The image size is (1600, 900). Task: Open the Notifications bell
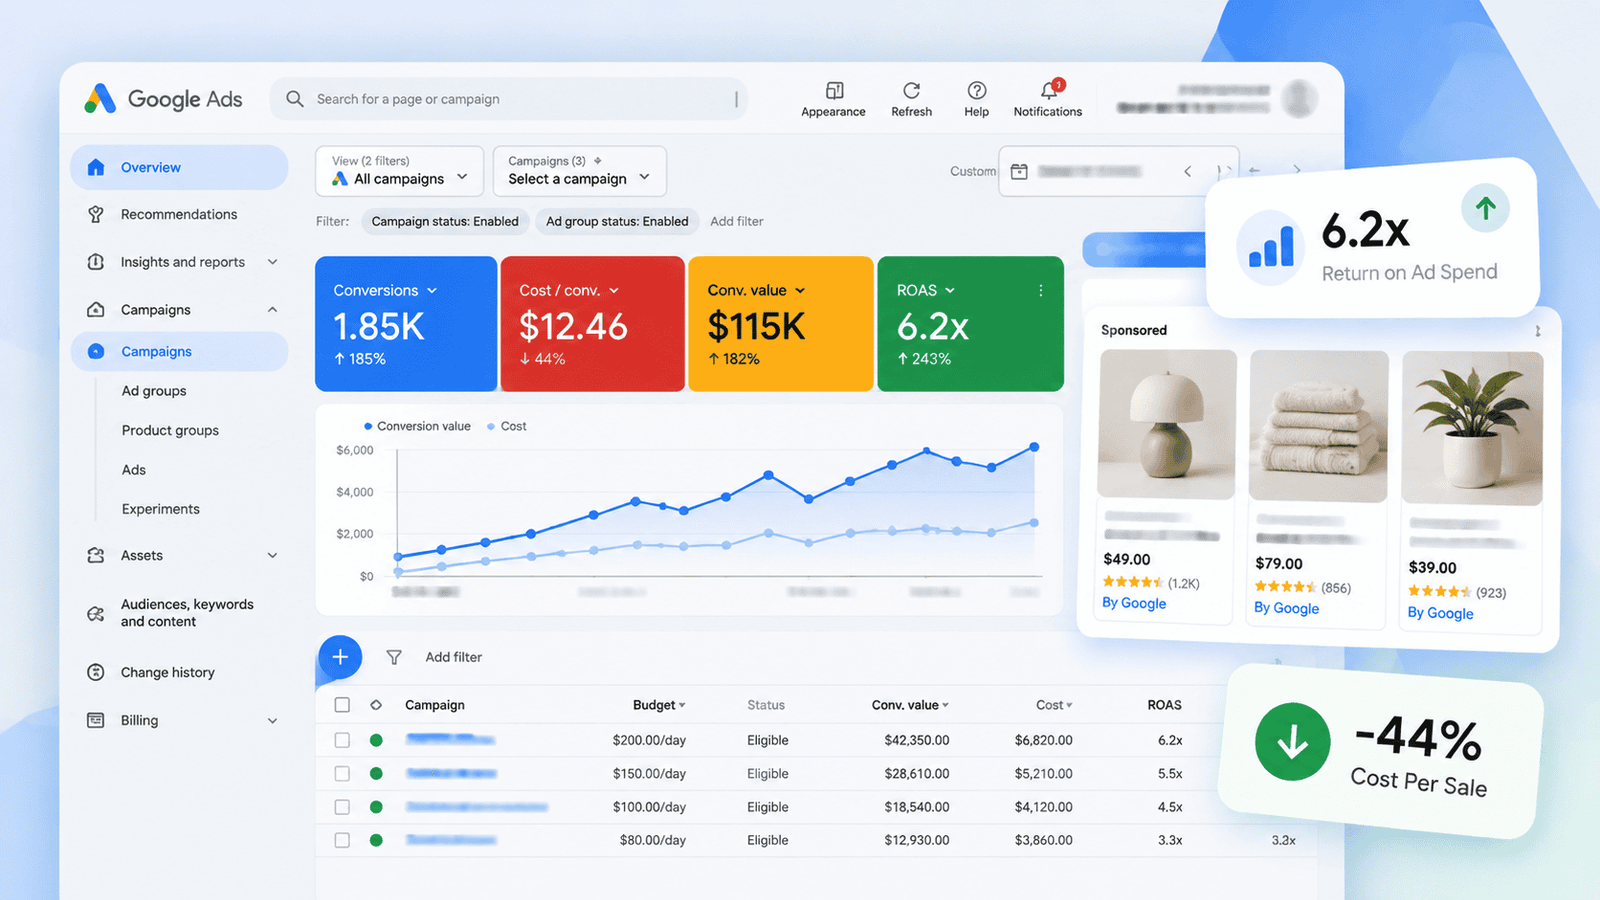1048,89
